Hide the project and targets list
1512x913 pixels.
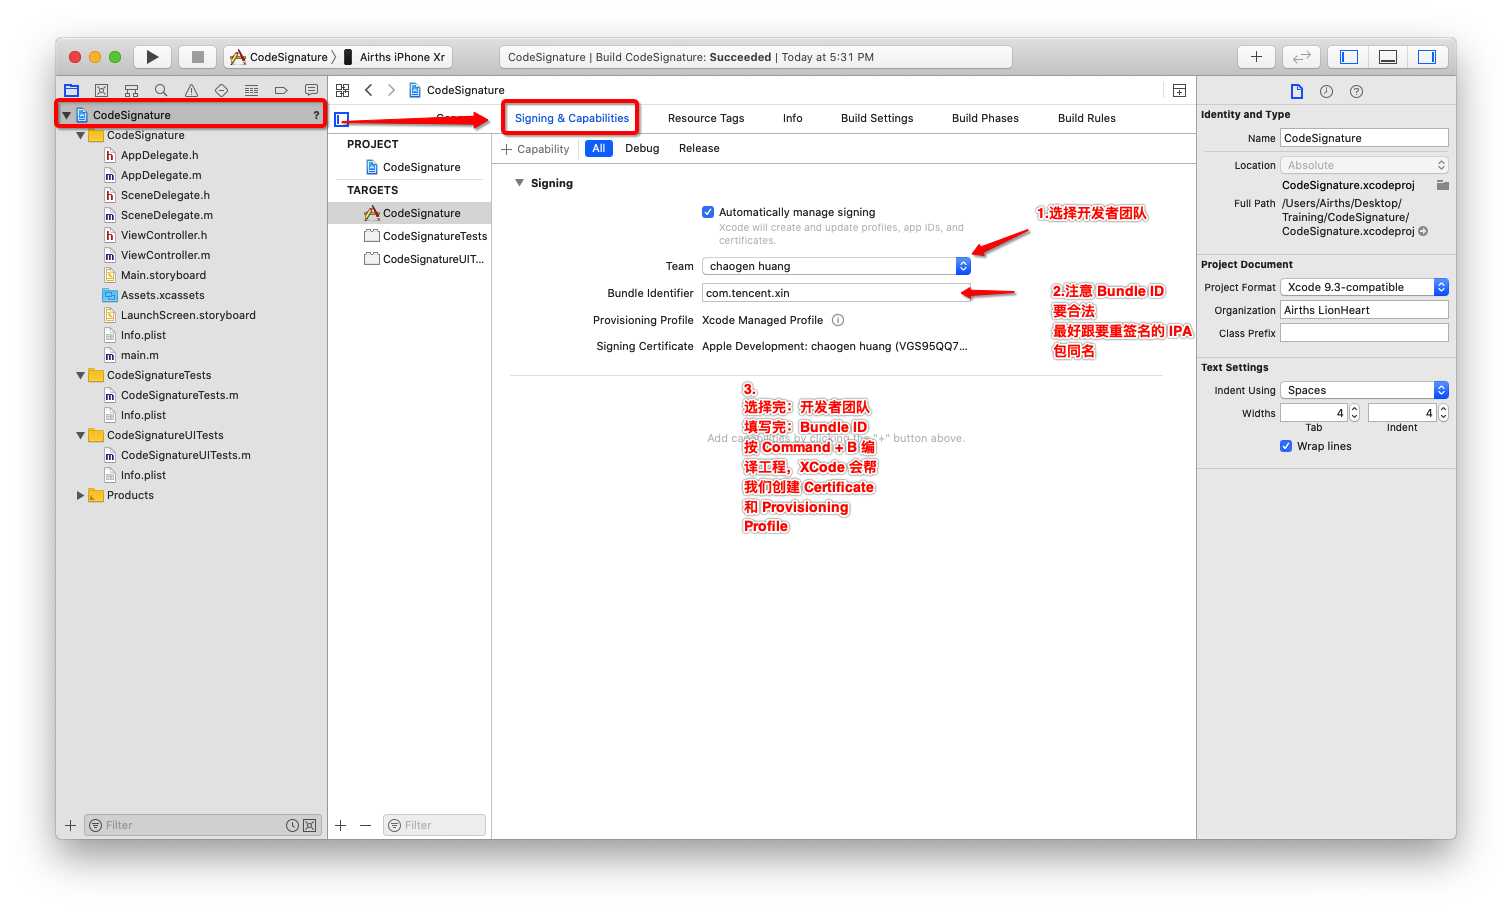[342, 119]
